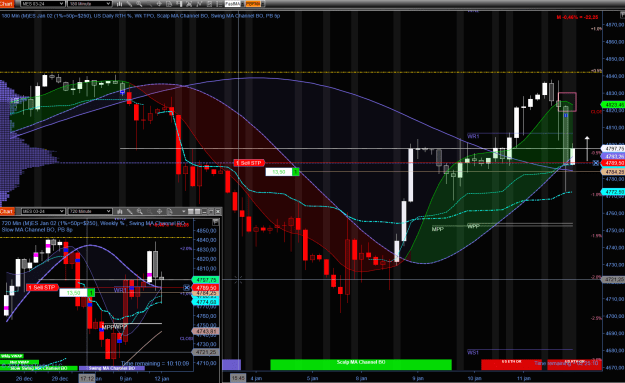Click the orange template button beside PasMA

[x=253, y=4]
